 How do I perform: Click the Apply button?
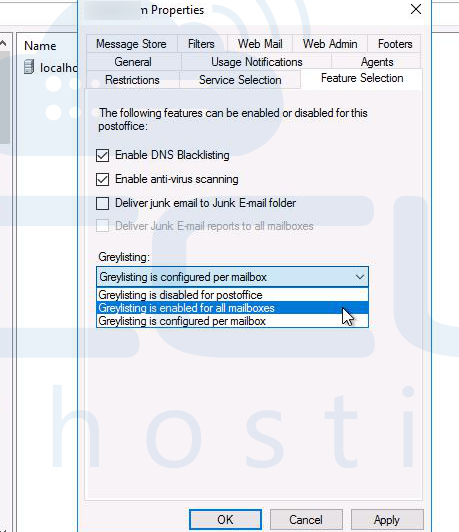(x=387, y=519)
